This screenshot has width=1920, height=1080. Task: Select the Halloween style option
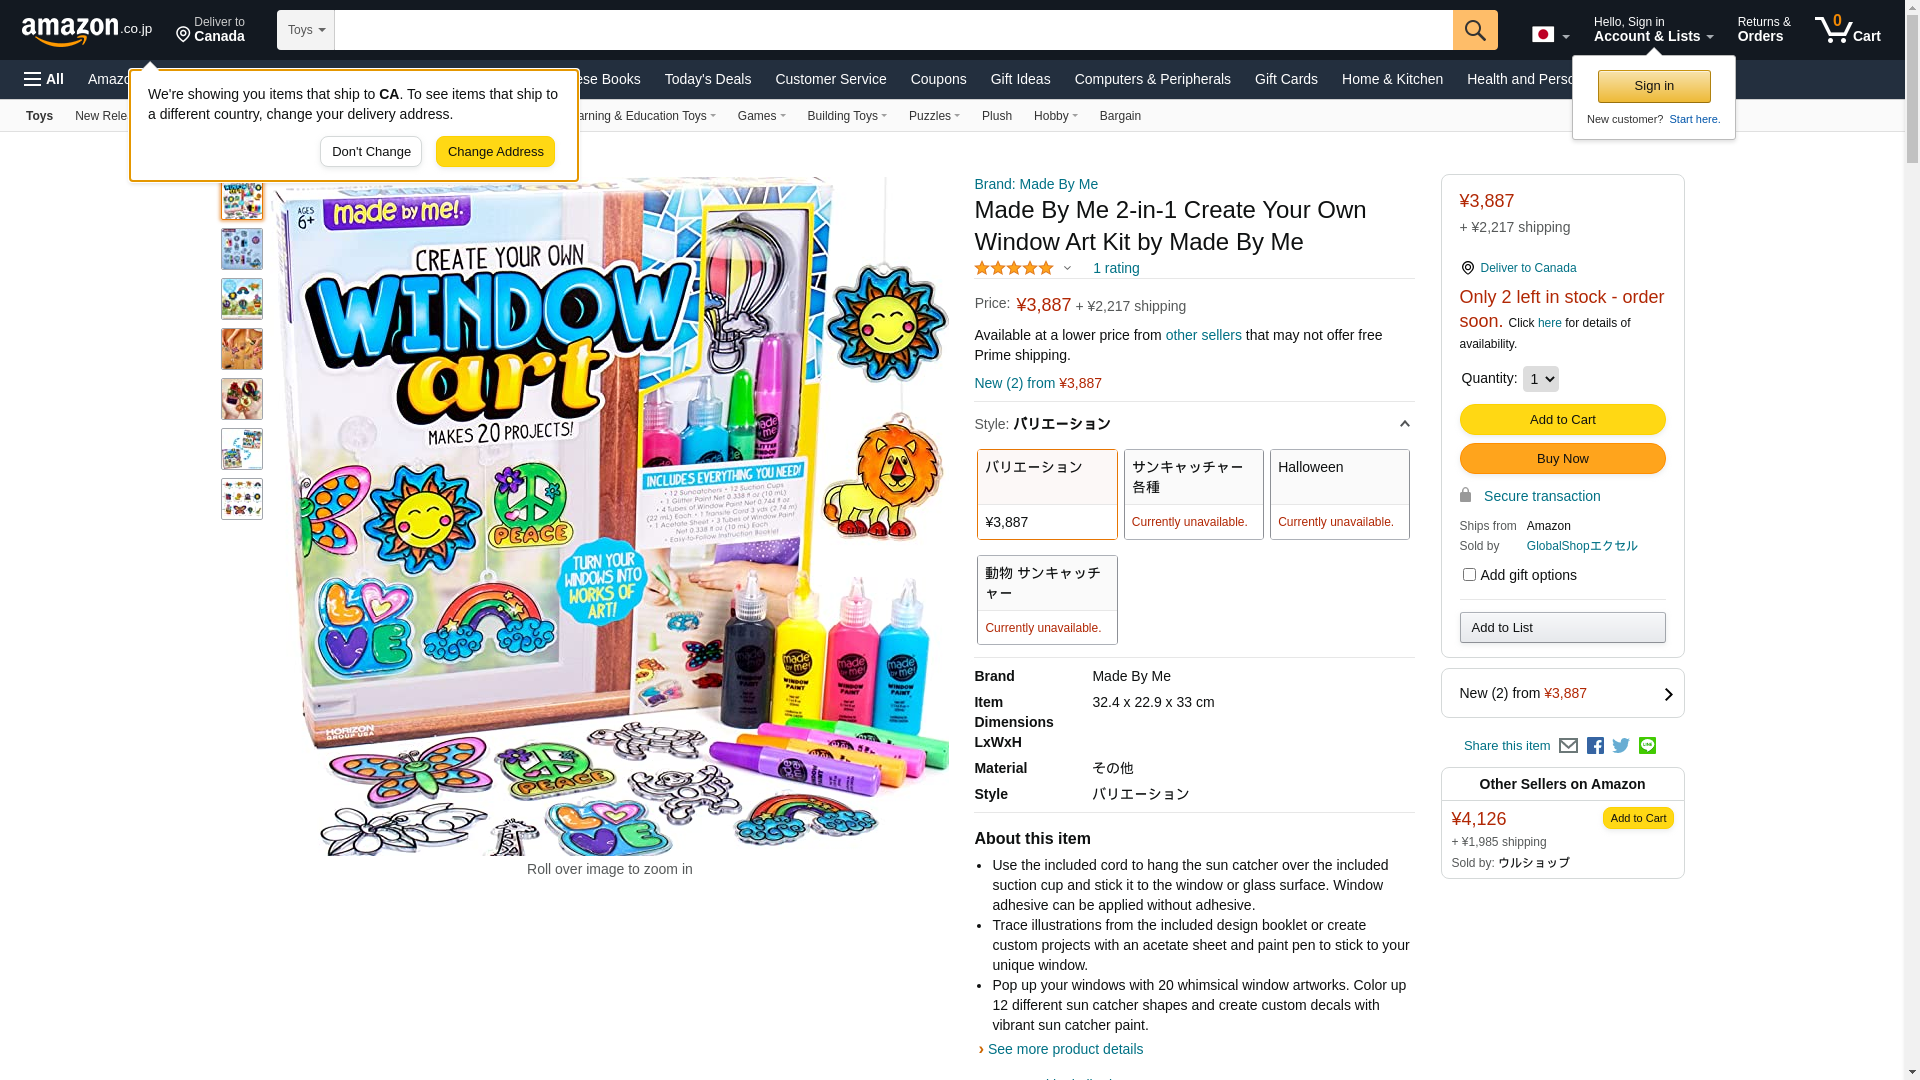[x=1340, y=494]
